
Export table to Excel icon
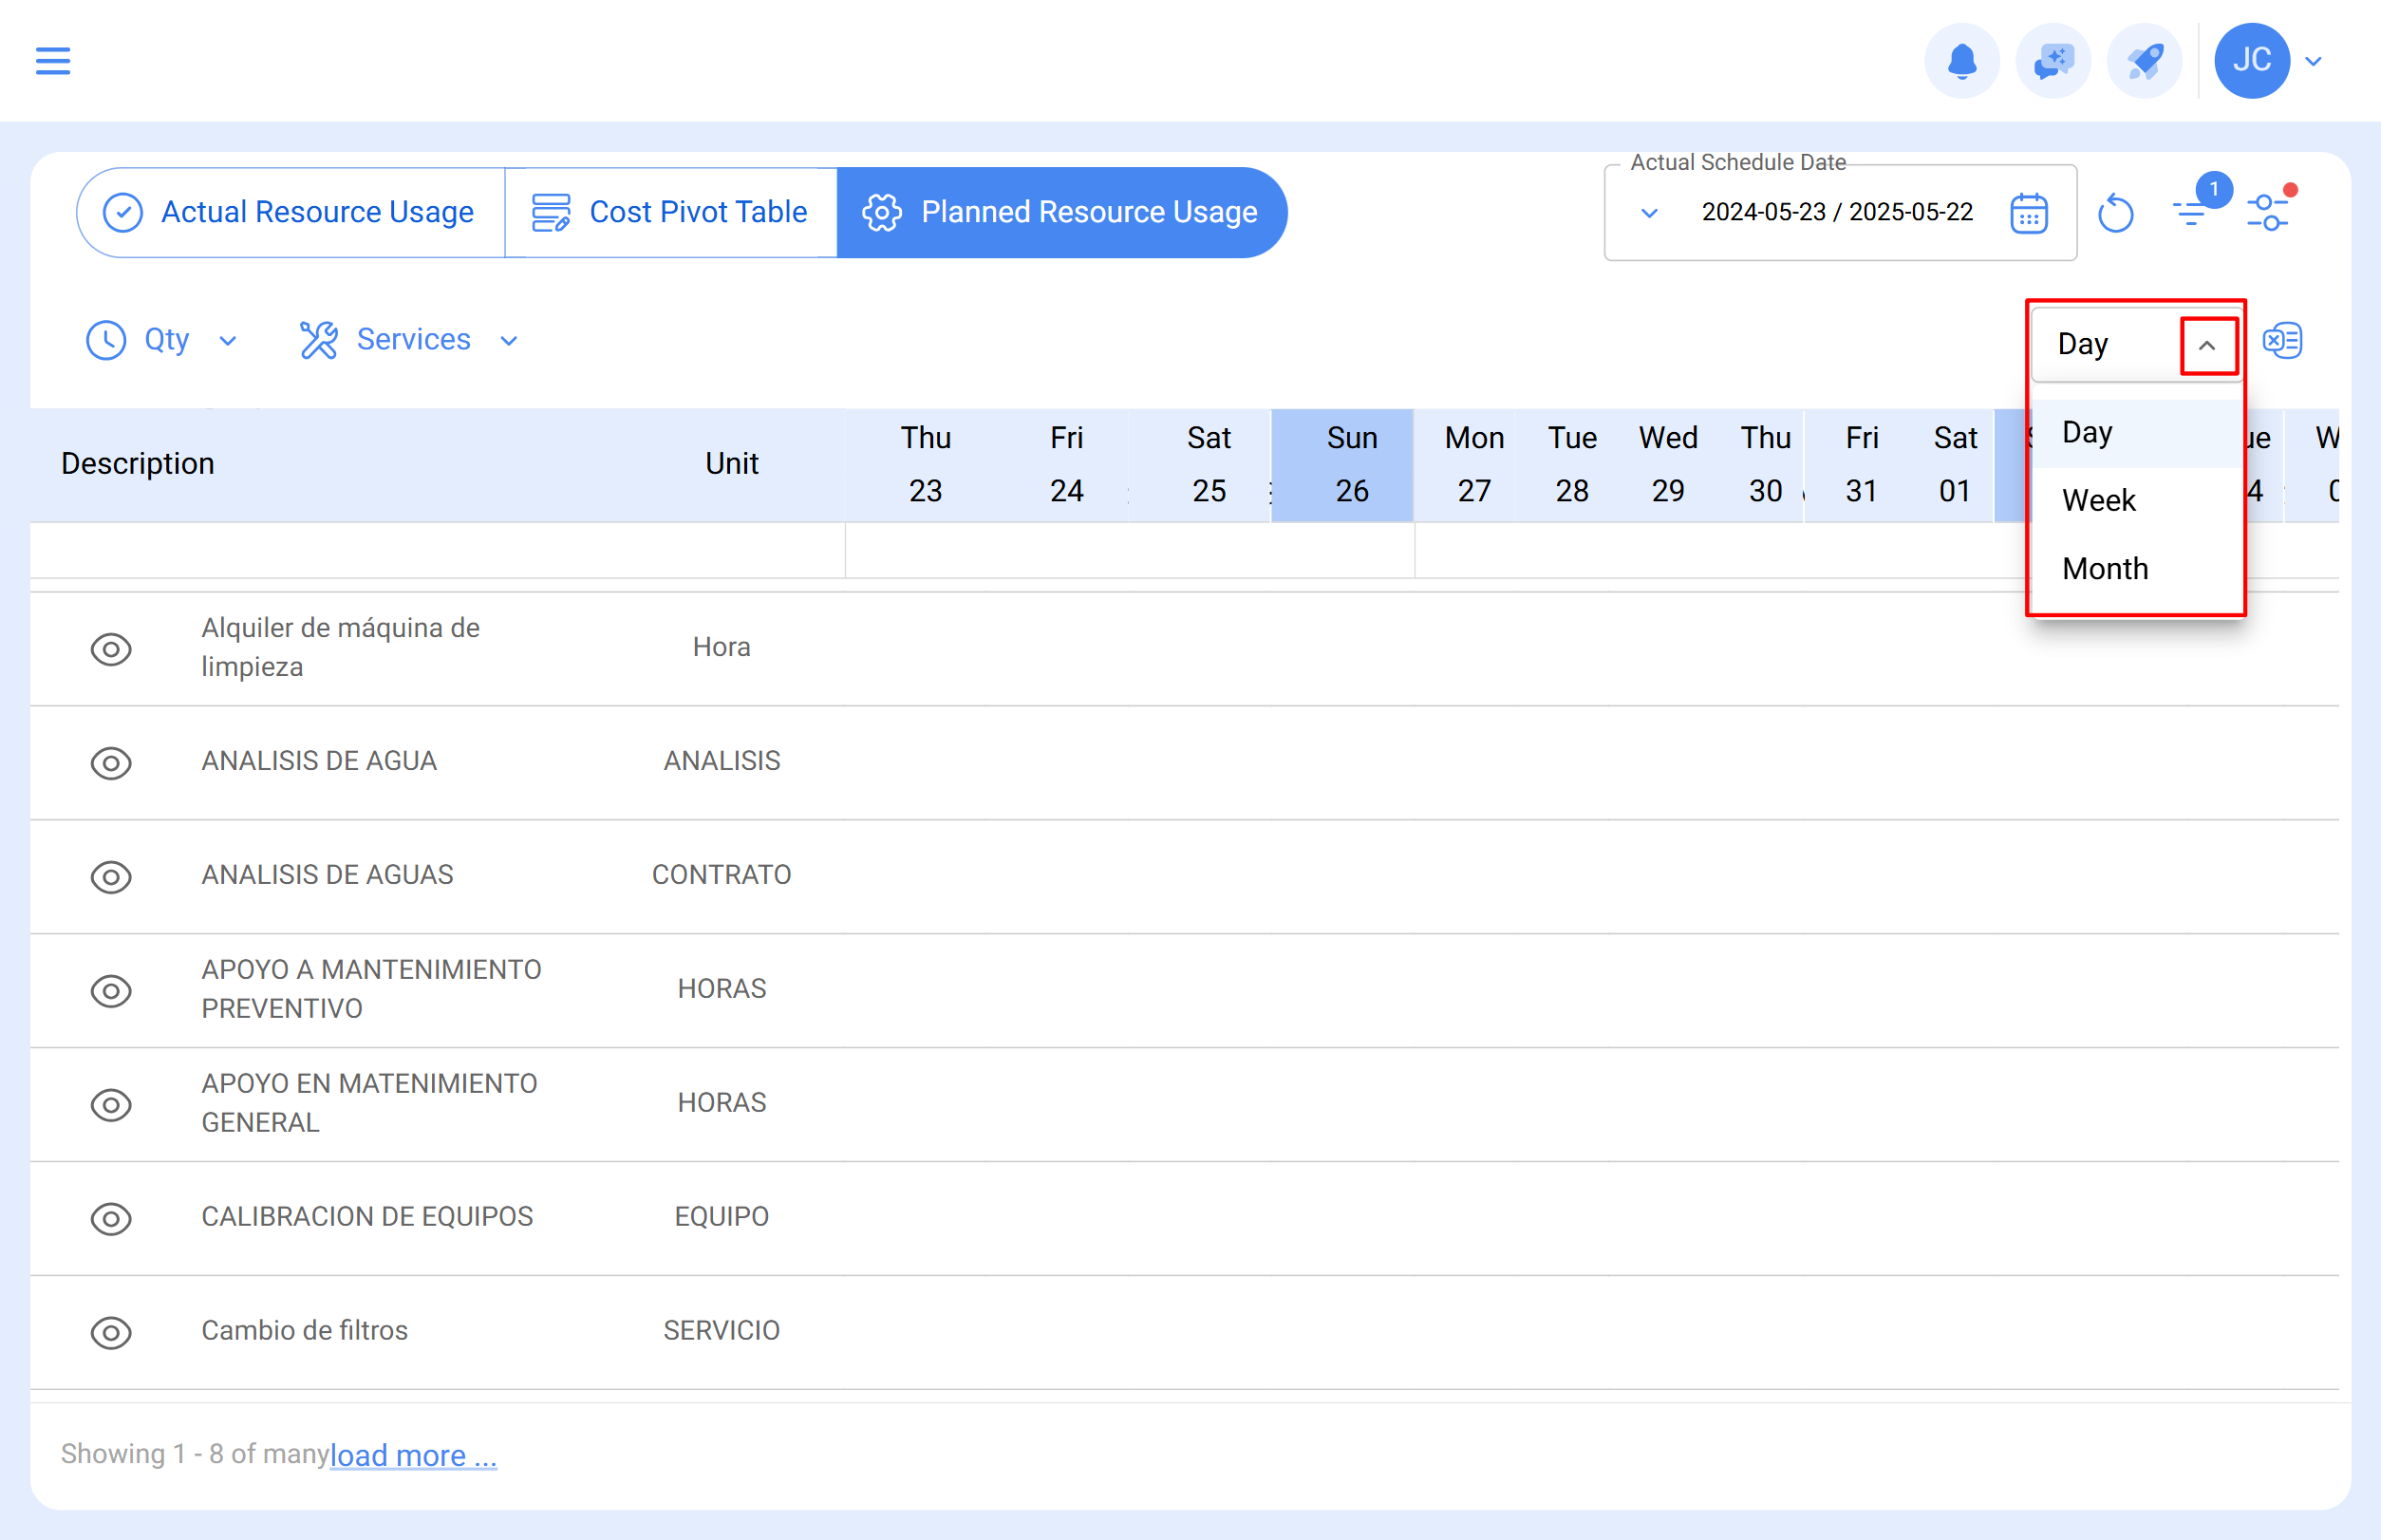[x=2282, y=341]
